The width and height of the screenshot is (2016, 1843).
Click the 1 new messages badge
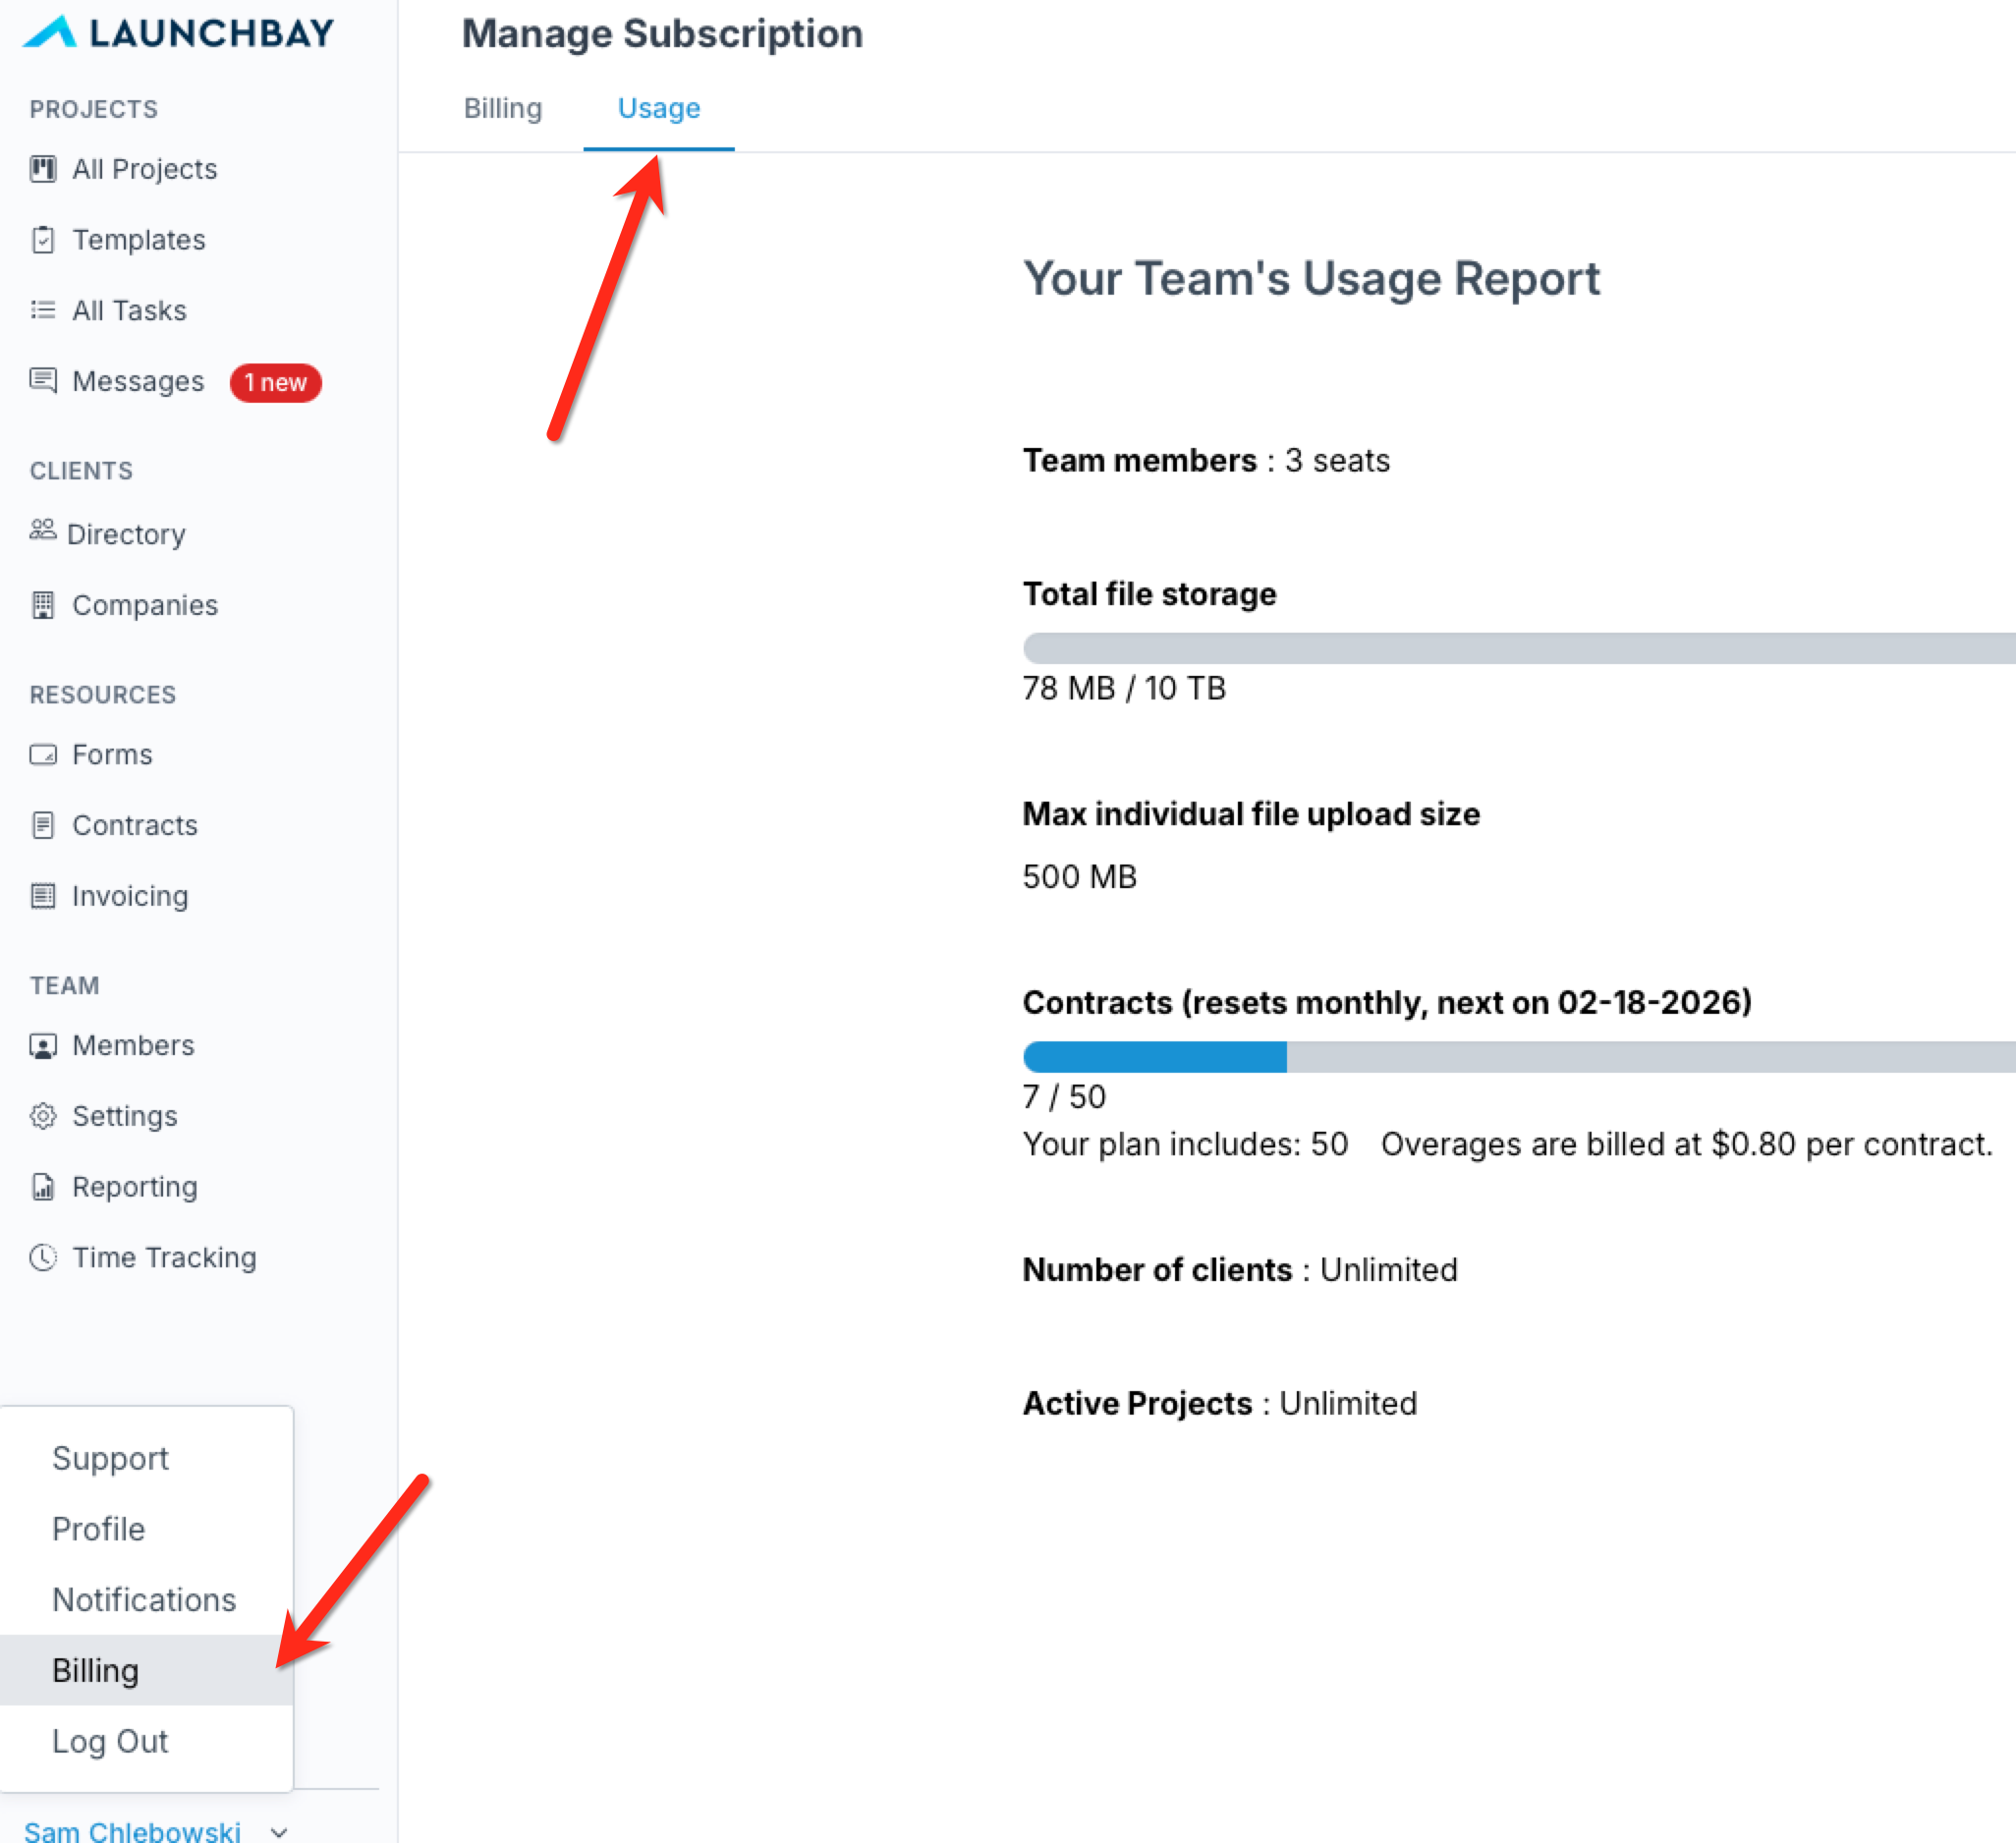[x=275, y=383]
